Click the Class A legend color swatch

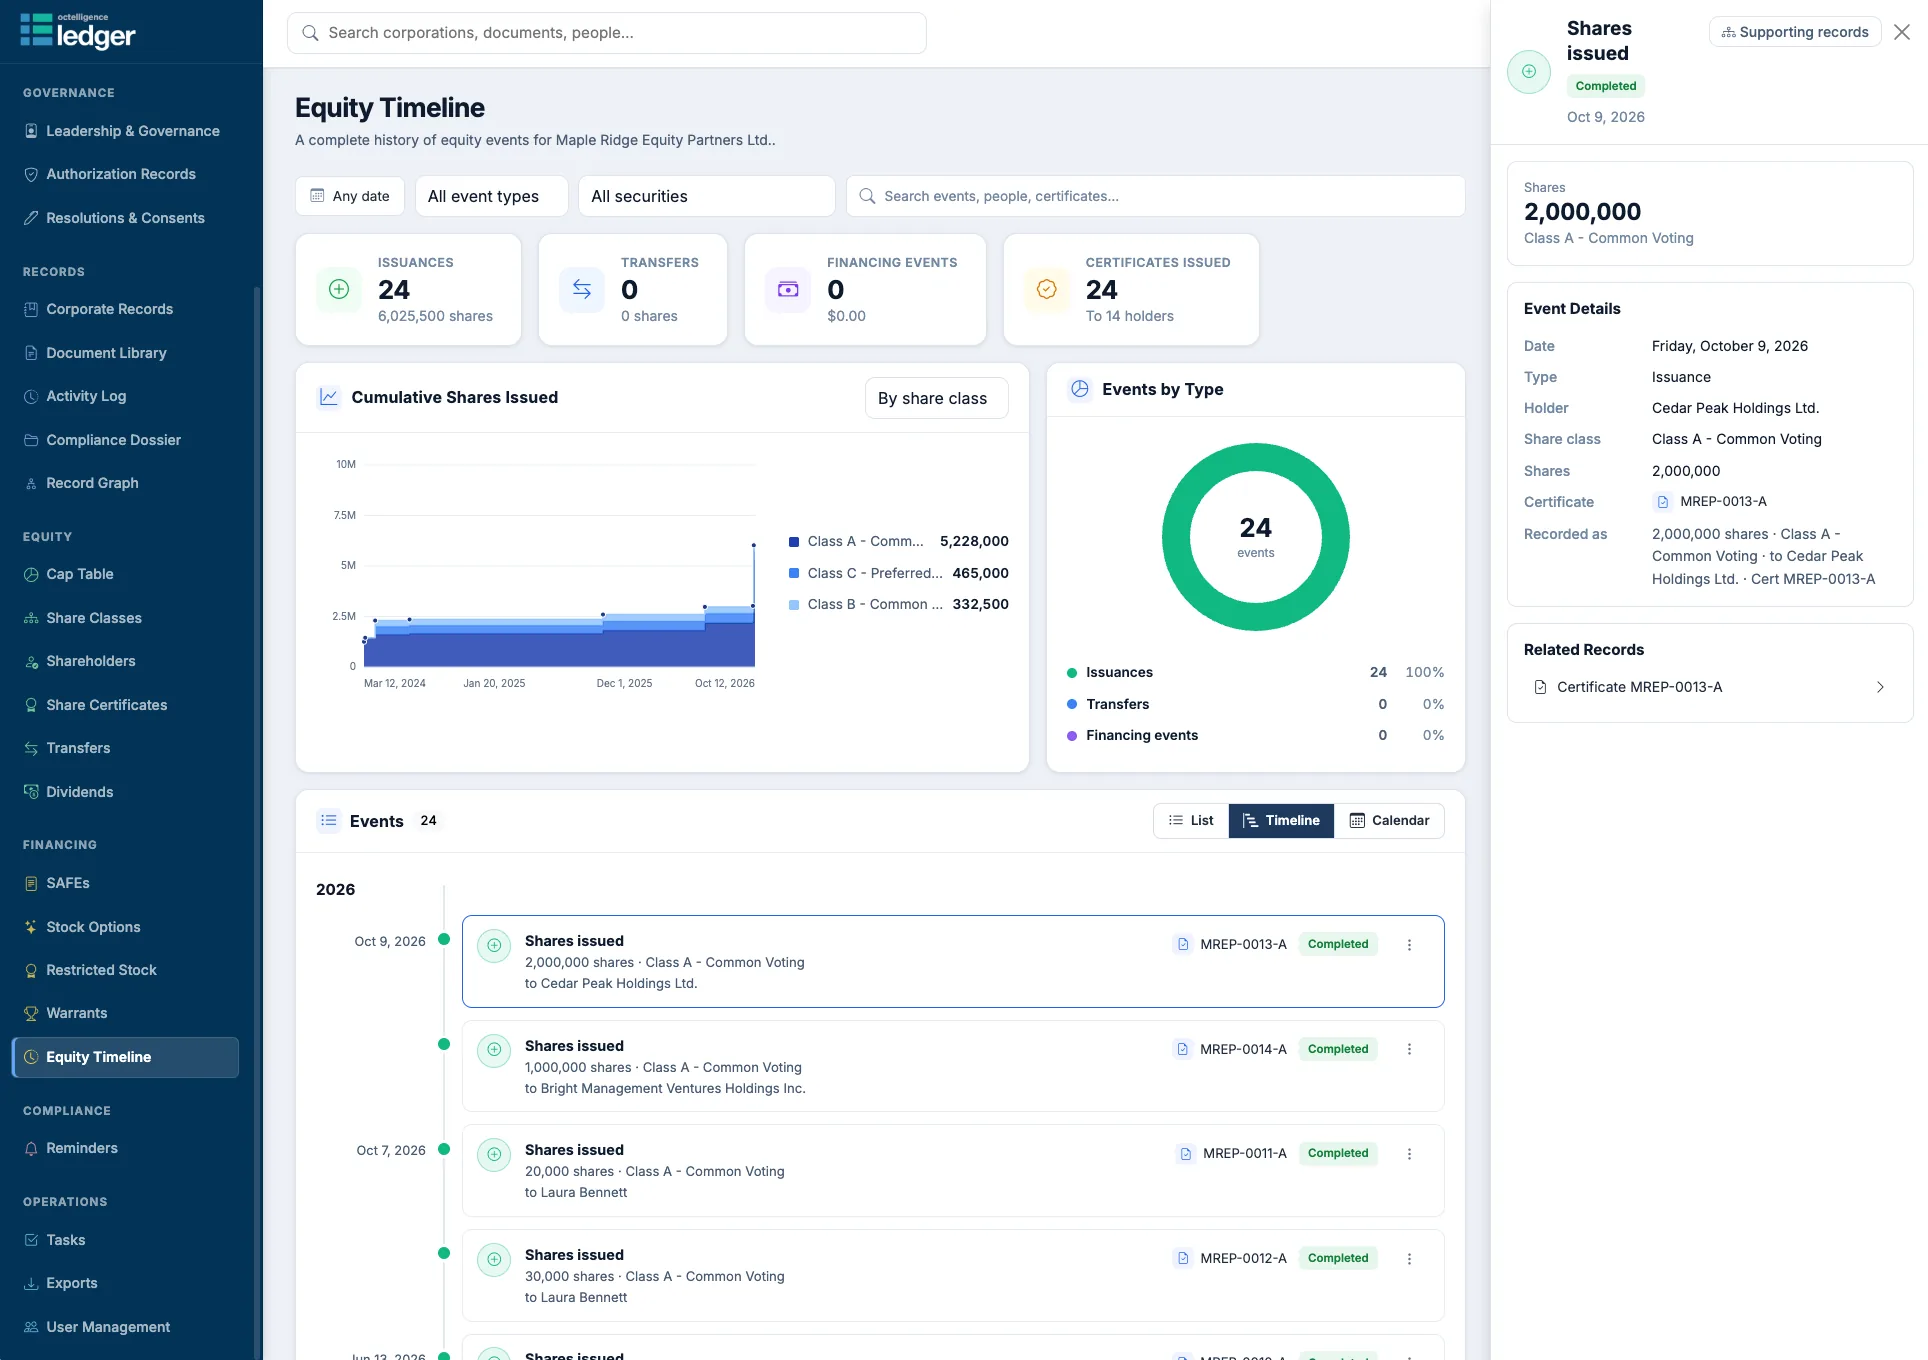click(794, 542)
